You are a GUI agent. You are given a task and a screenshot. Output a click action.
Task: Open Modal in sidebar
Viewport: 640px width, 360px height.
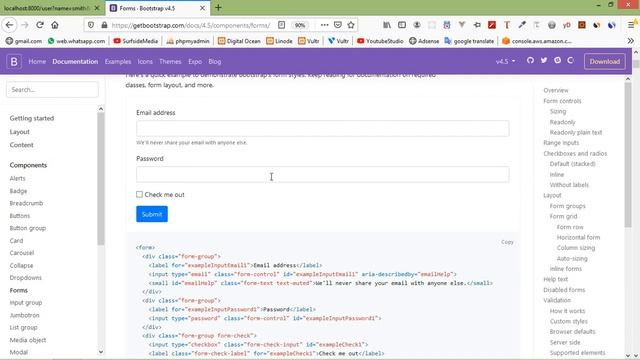point(19,352)
